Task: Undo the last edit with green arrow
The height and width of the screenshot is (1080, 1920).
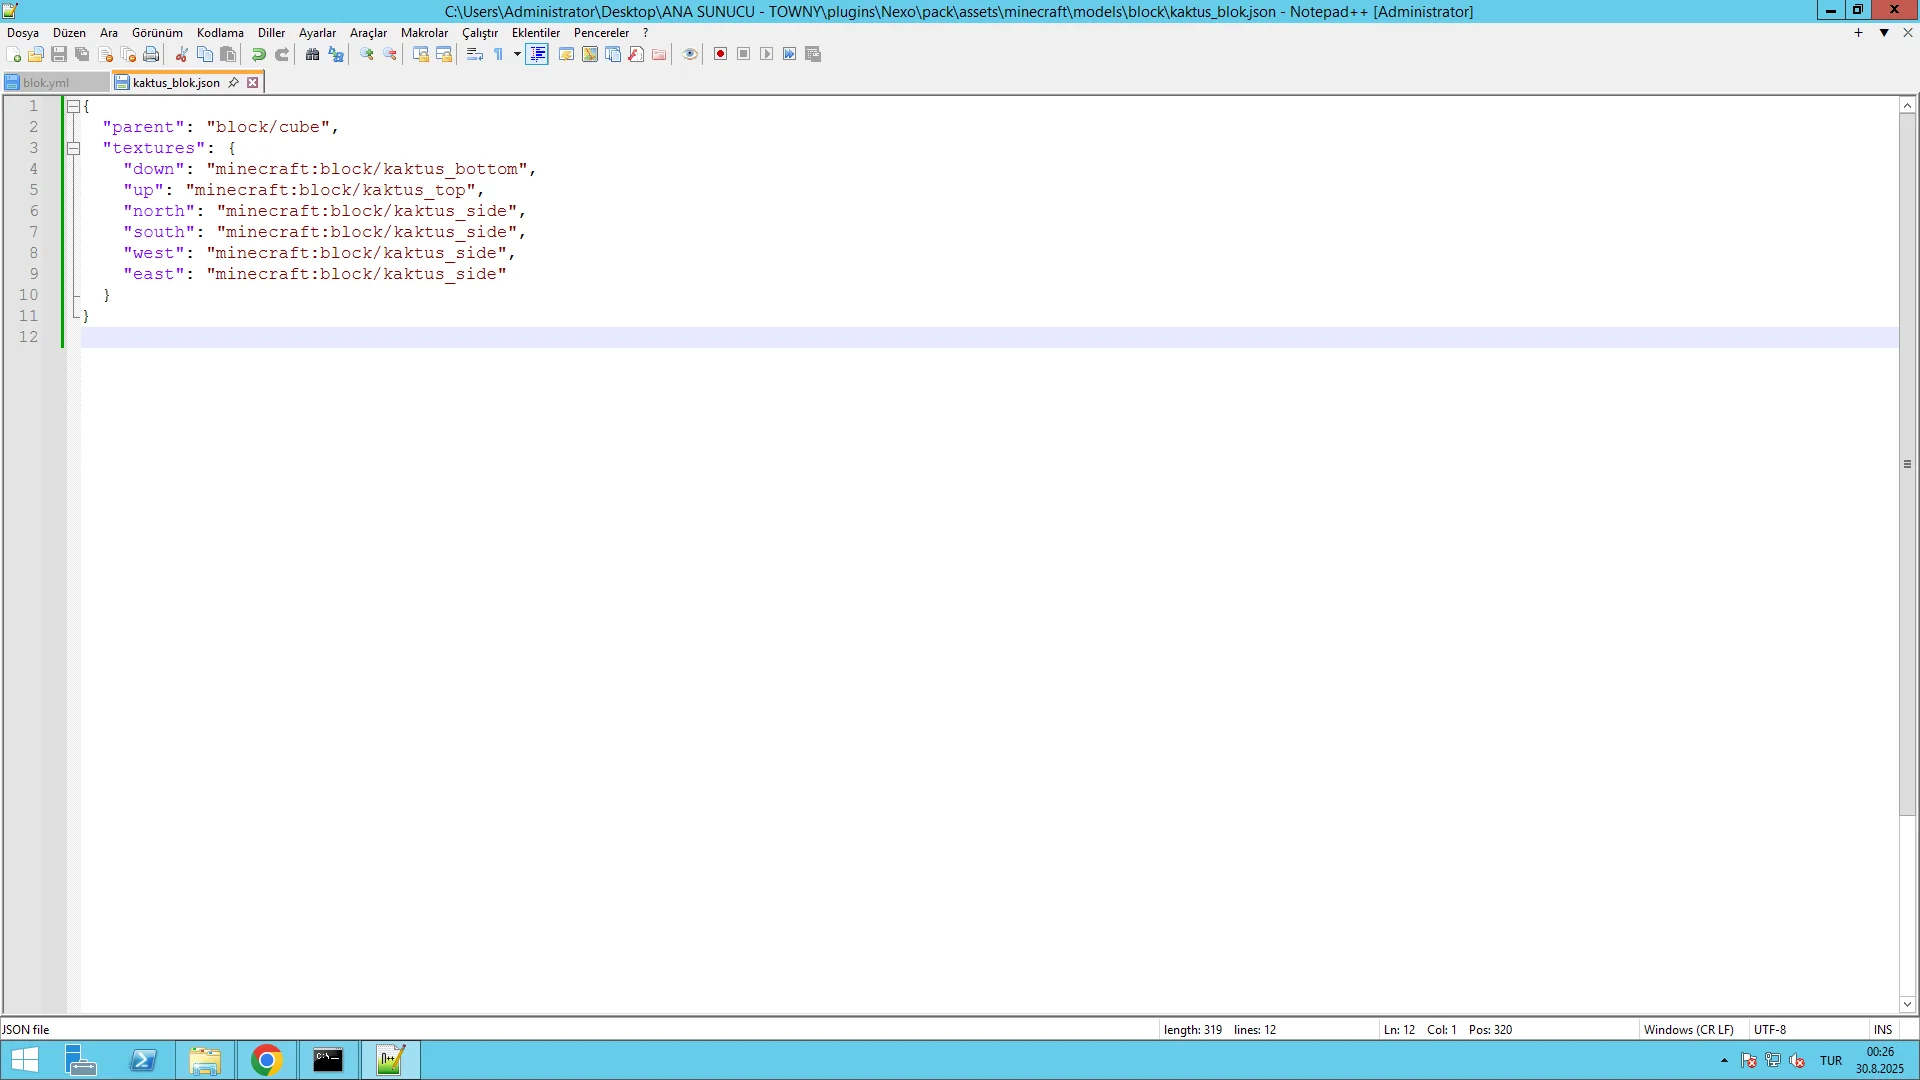Action: (x=259, y=54)
